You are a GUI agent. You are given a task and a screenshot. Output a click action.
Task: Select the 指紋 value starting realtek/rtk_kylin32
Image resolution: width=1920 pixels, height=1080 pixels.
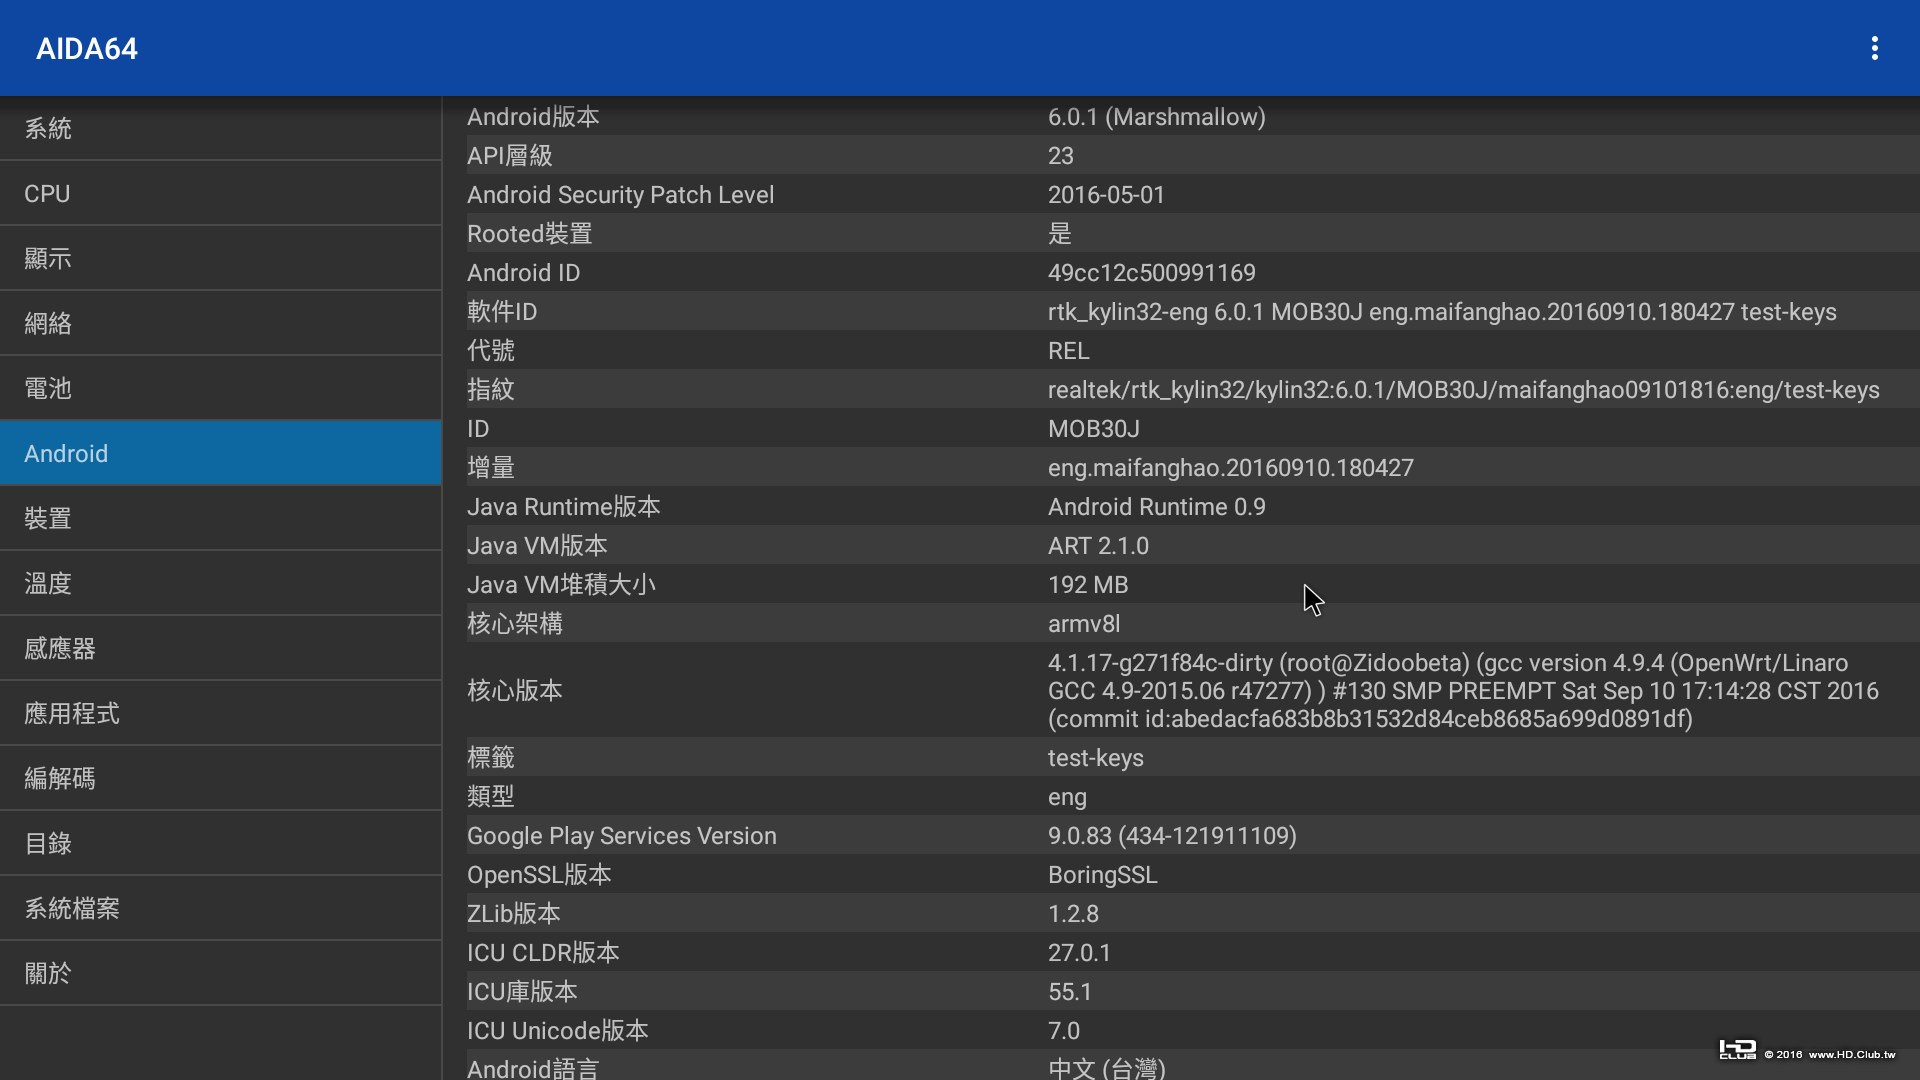pyautogui.click(x=1464, y=390)
